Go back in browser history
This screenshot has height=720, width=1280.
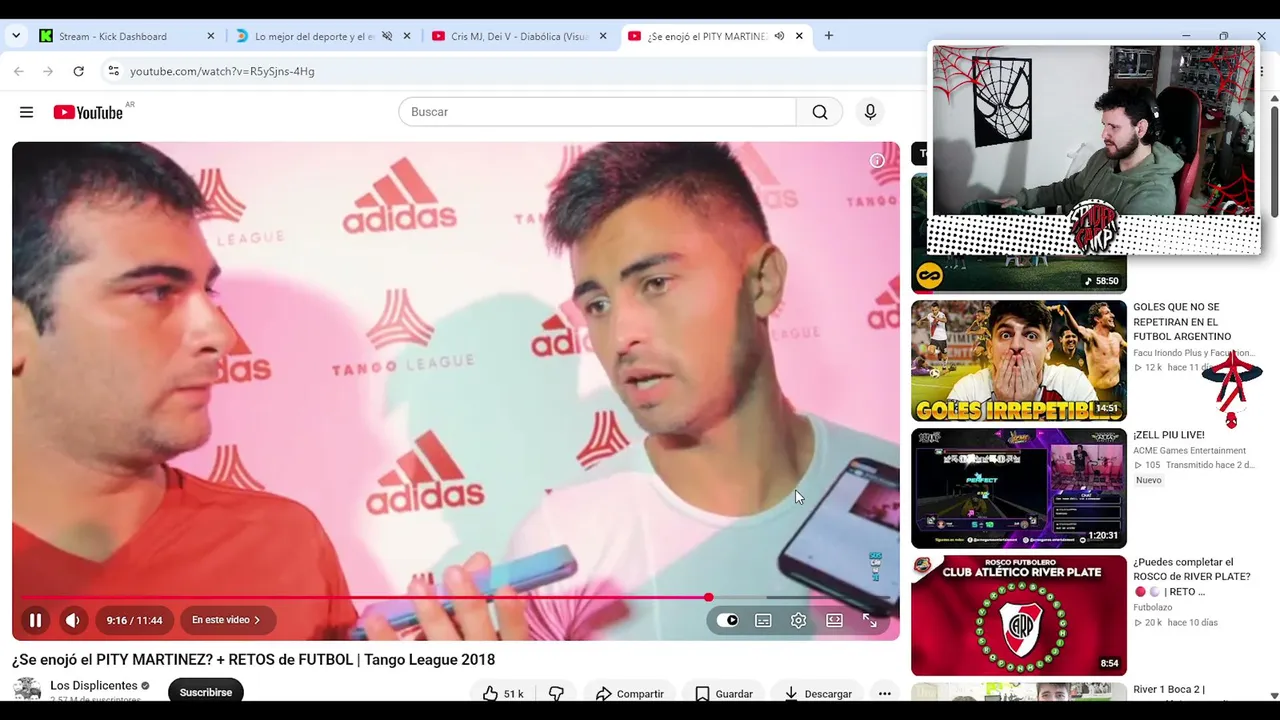tap(19, 71)
